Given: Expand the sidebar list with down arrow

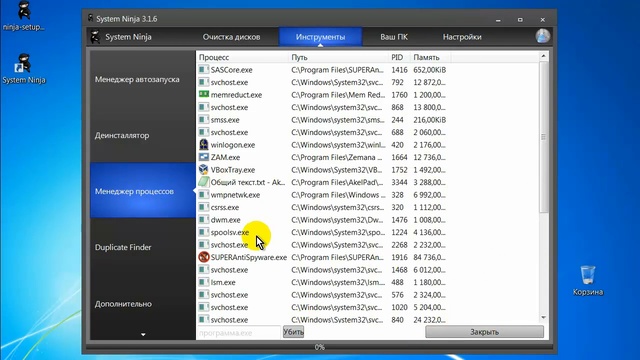Looking at the screenshot, I should point(143,335).
